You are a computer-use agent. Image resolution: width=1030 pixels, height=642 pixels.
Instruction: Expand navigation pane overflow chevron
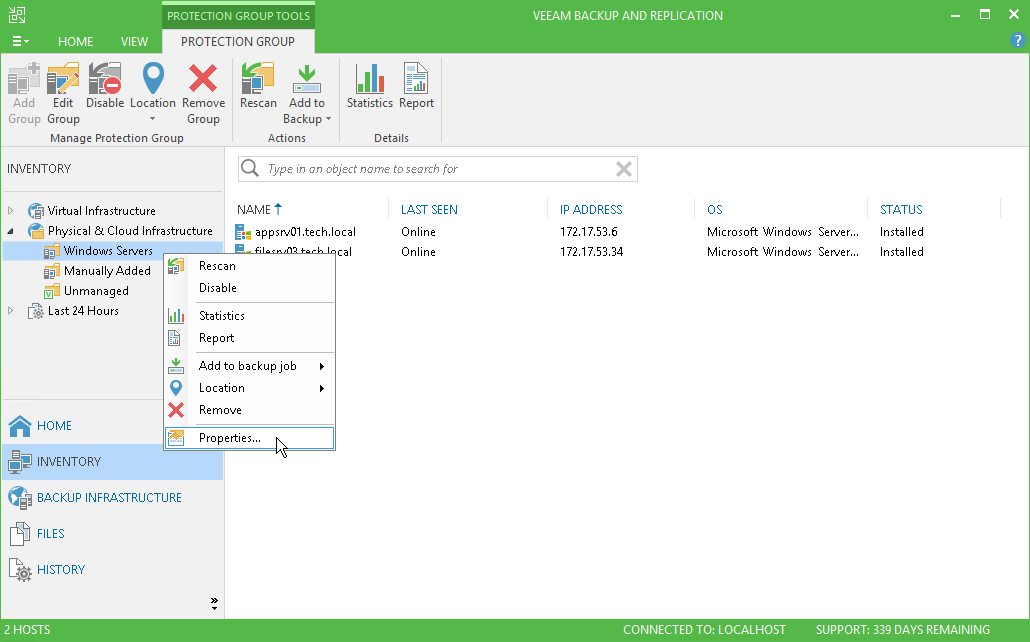214,604
